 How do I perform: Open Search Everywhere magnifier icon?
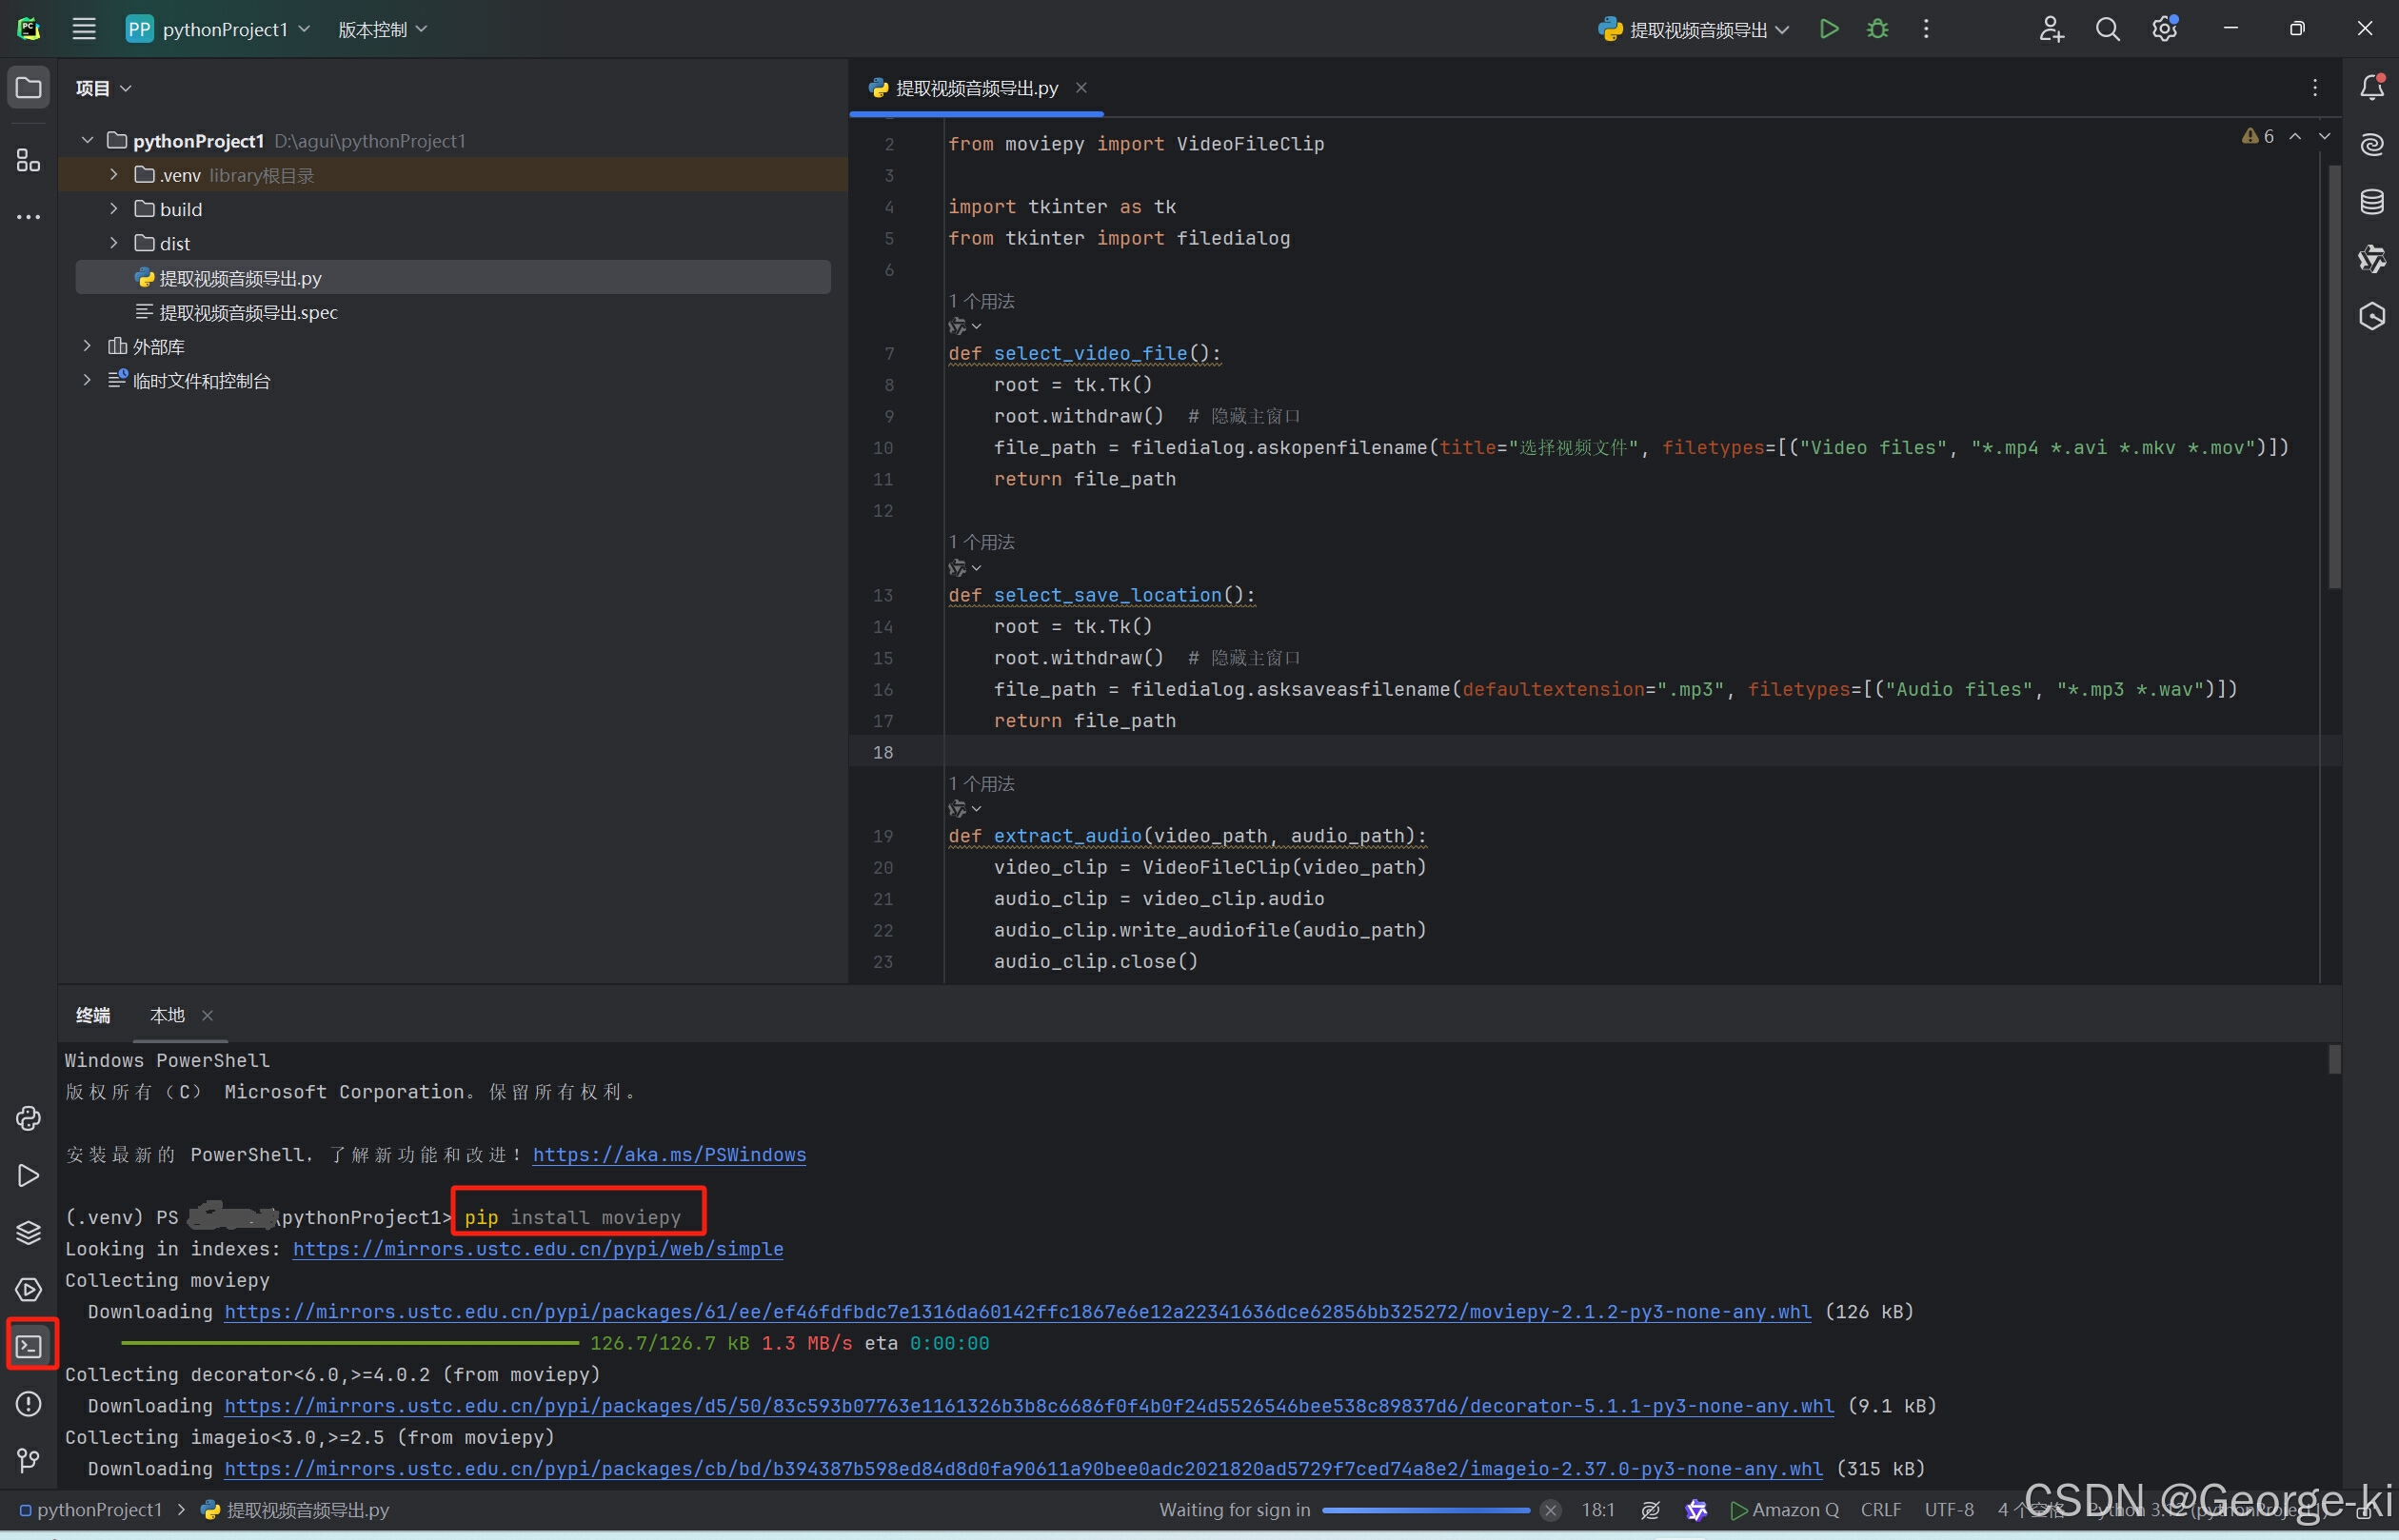[2107, 29]
